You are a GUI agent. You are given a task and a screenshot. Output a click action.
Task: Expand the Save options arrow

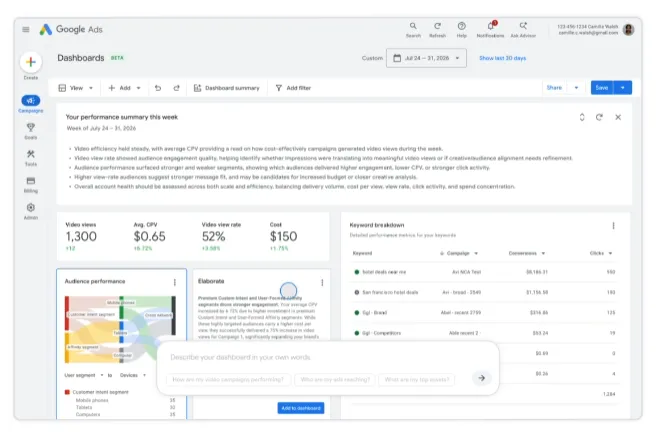pos(623,88)
